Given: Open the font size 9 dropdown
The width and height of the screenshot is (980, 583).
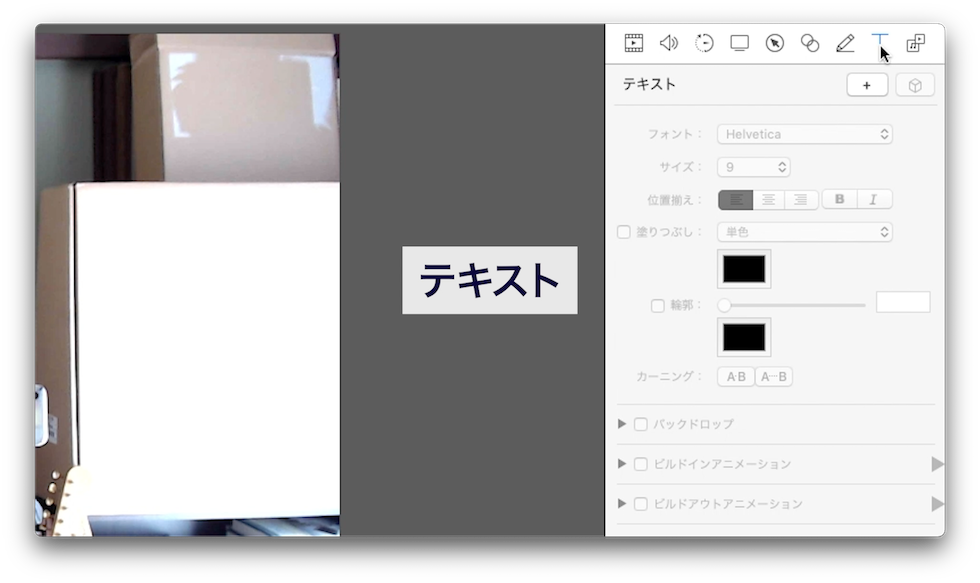Looking at the screenshot, I should click(753, 166).
